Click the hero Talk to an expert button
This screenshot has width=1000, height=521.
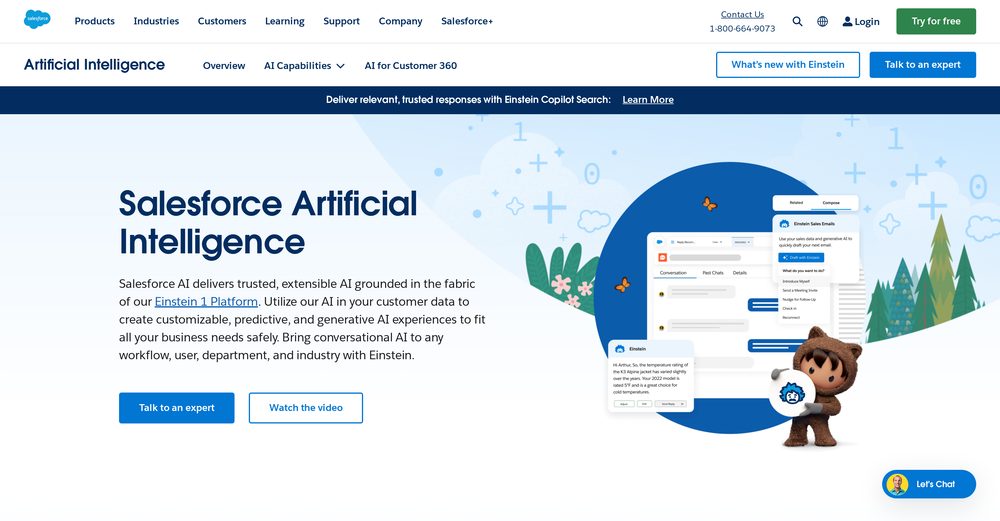click(176, 408)
